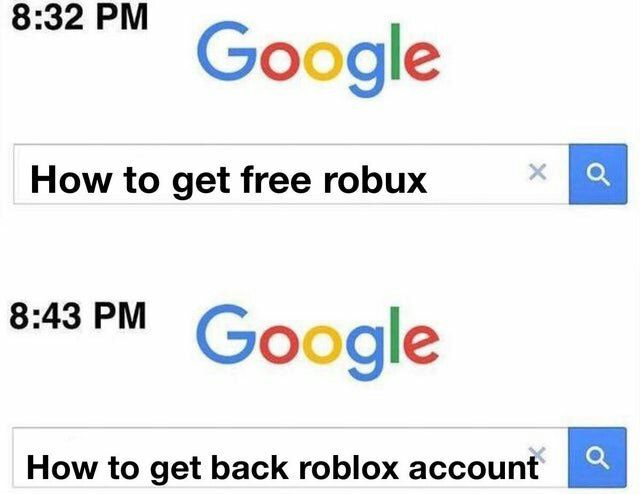Click the yellow o in the lower Google logo
640x494 pixels.
(322, 344)
